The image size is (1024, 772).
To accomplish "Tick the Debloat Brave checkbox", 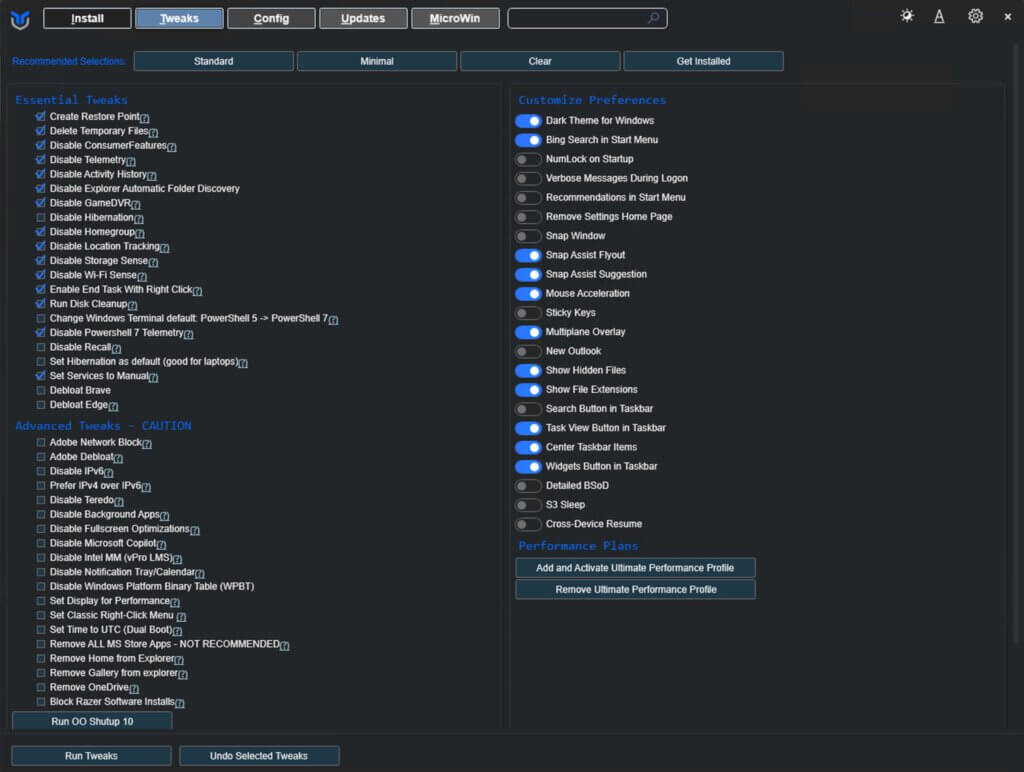I will 40,391.
